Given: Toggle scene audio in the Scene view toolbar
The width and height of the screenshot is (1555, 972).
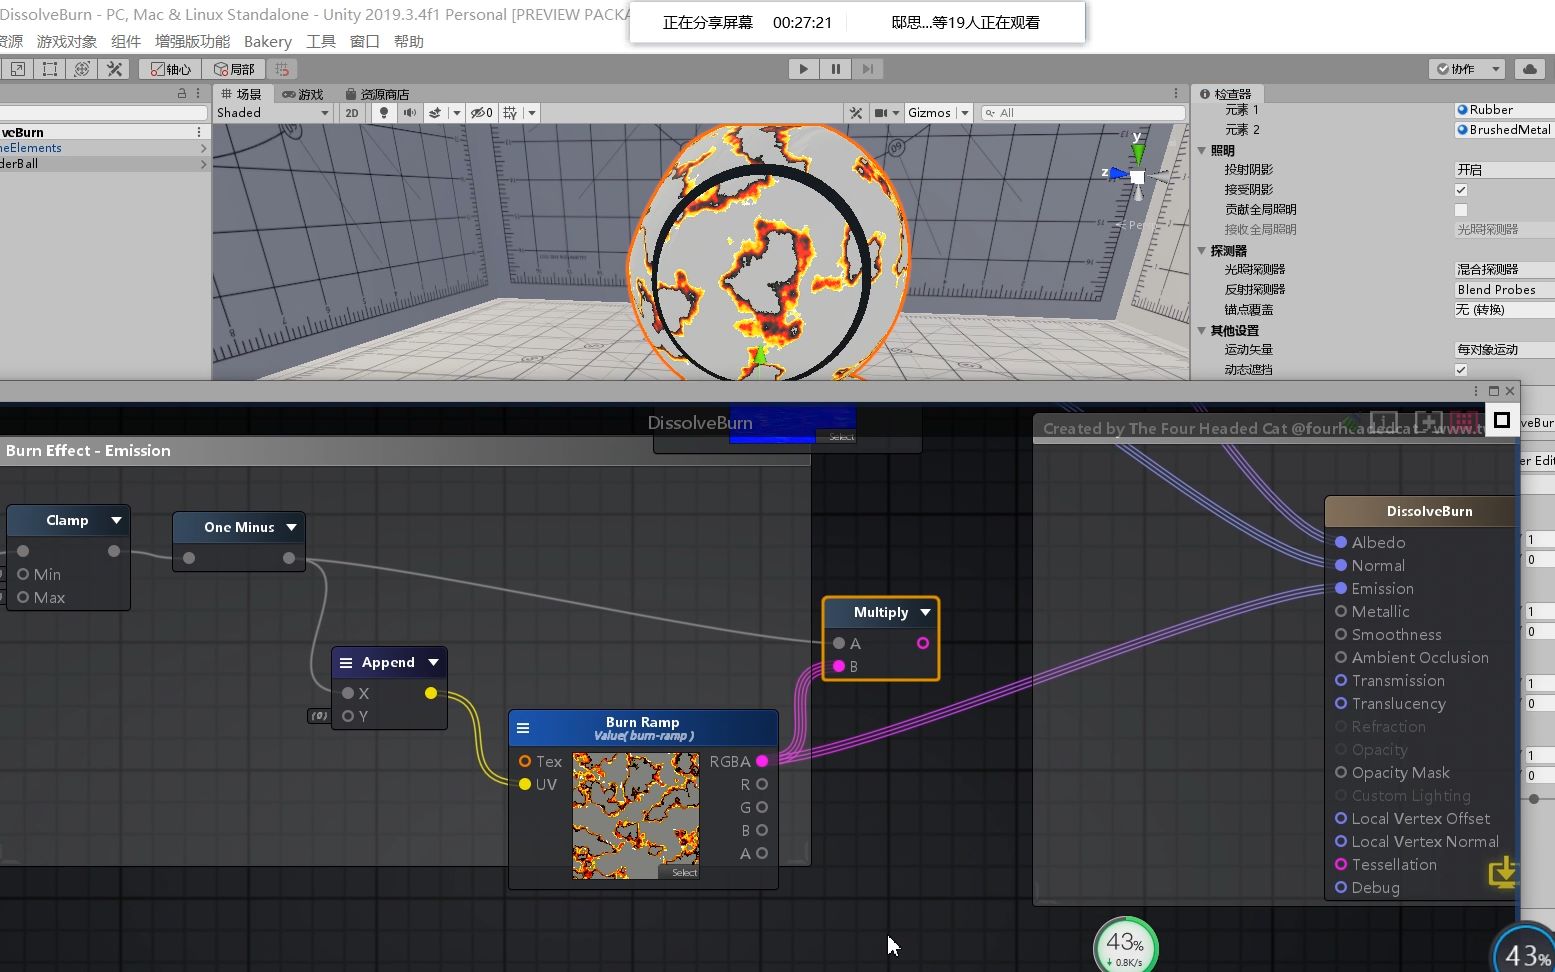Looking at the screenshot, I should (x=409, y=112).
